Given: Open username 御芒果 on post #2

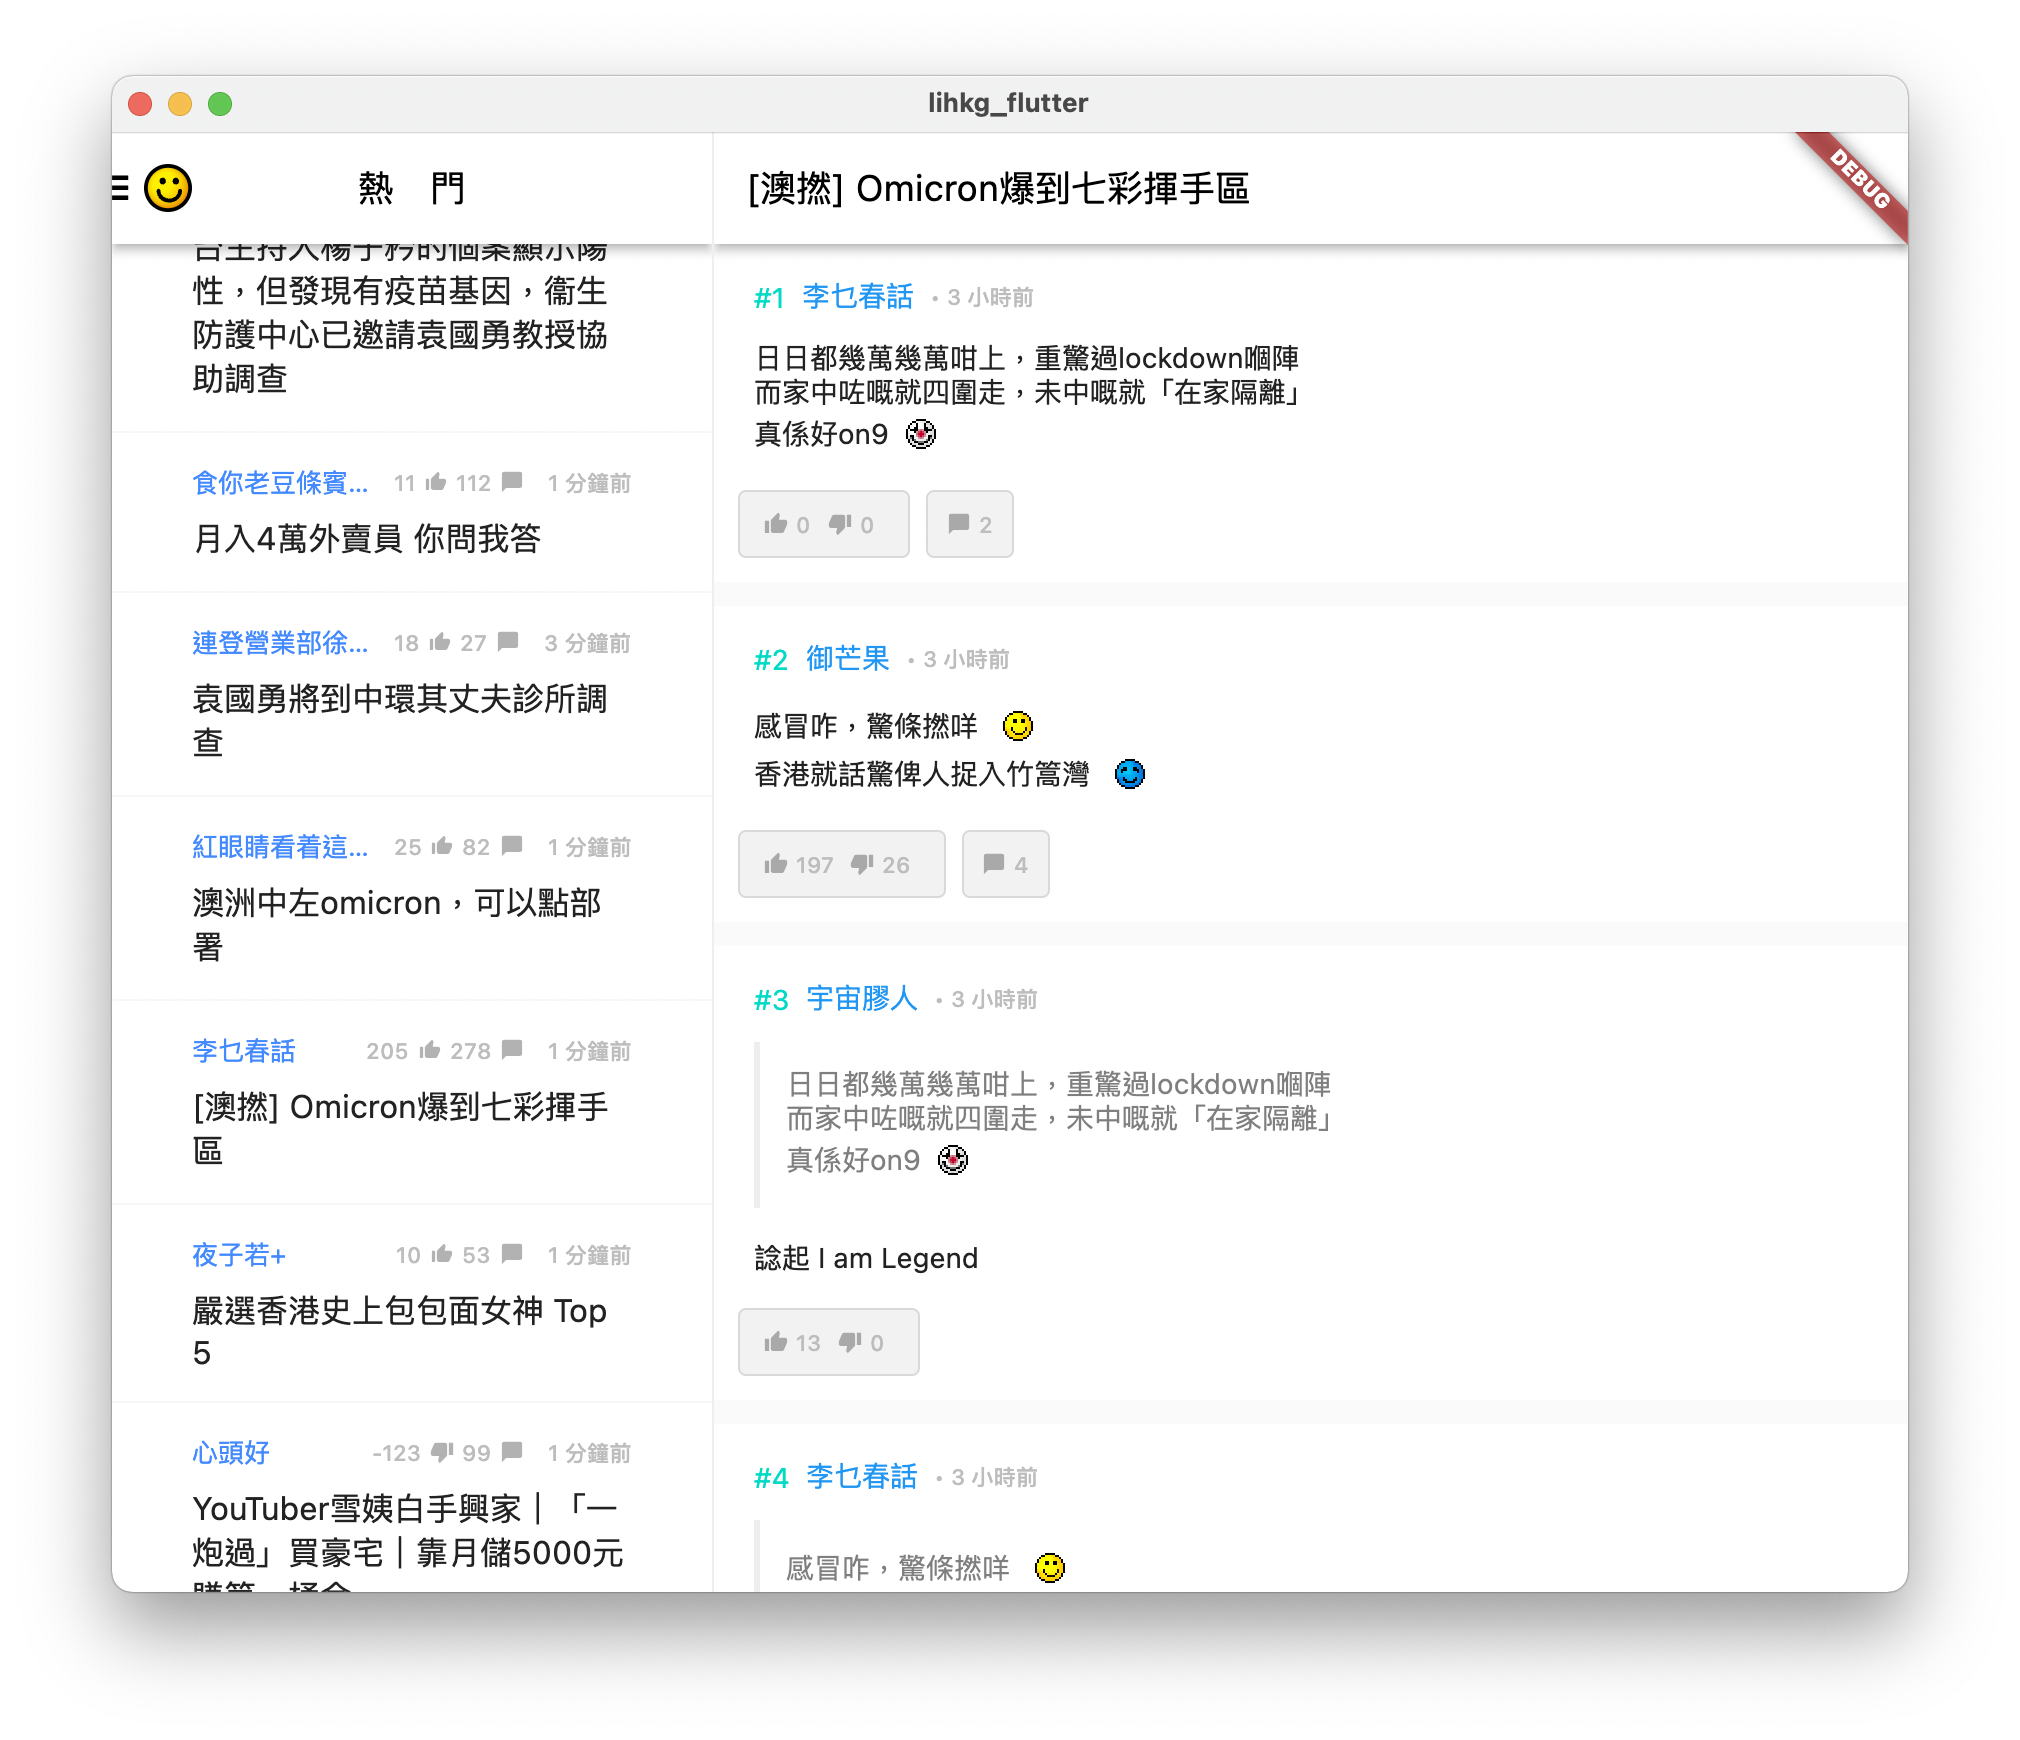Looking at the screenshot, I should 847,659.
